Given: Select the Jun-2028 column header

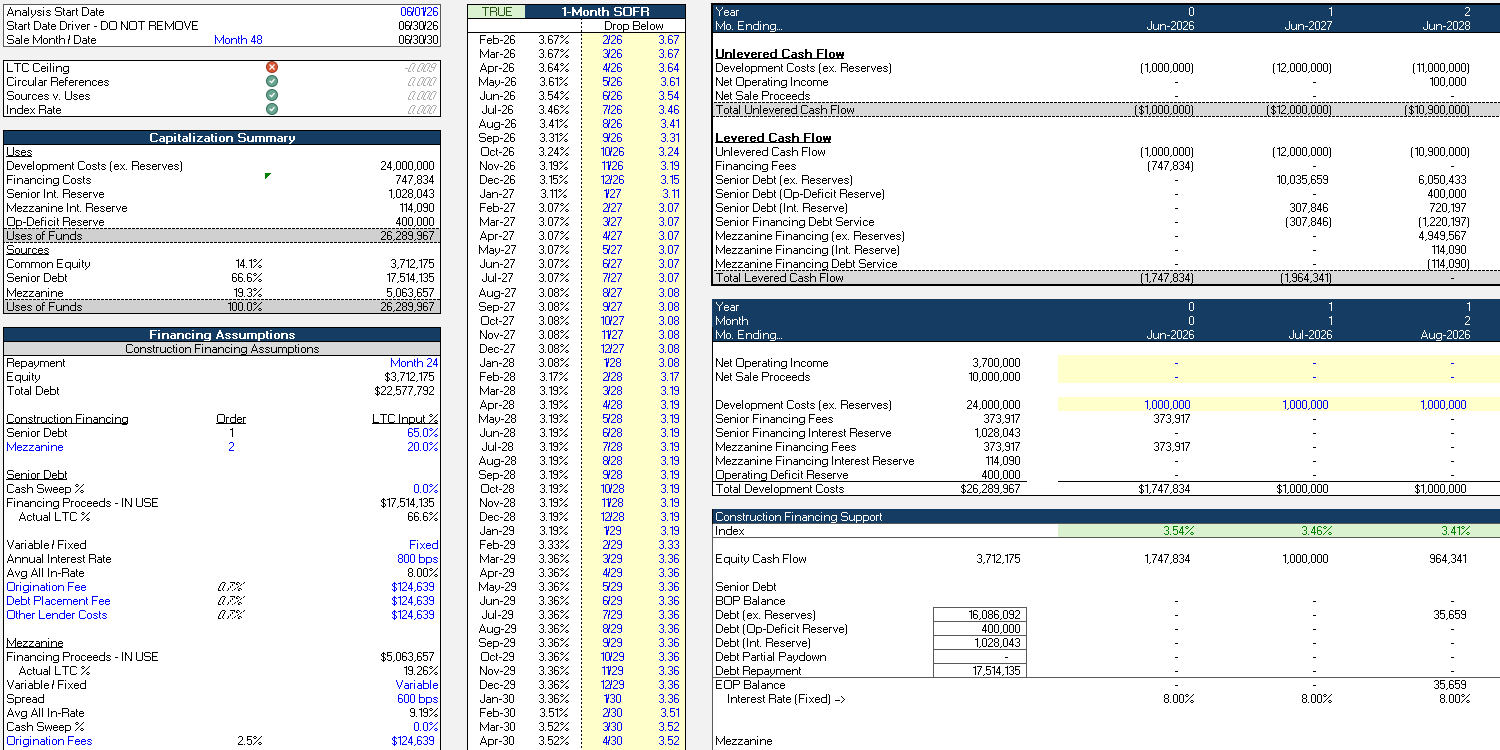Looking at the screenshot, I should [1446, 26].
